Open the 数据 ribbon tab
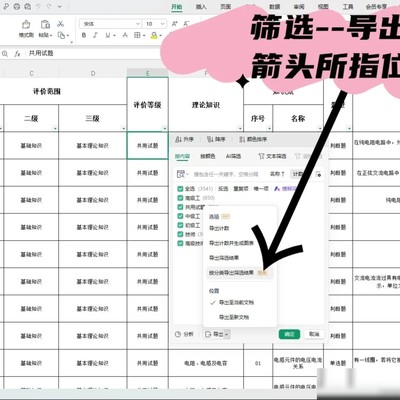Viewport: 400px width, 400px height. 274,7
